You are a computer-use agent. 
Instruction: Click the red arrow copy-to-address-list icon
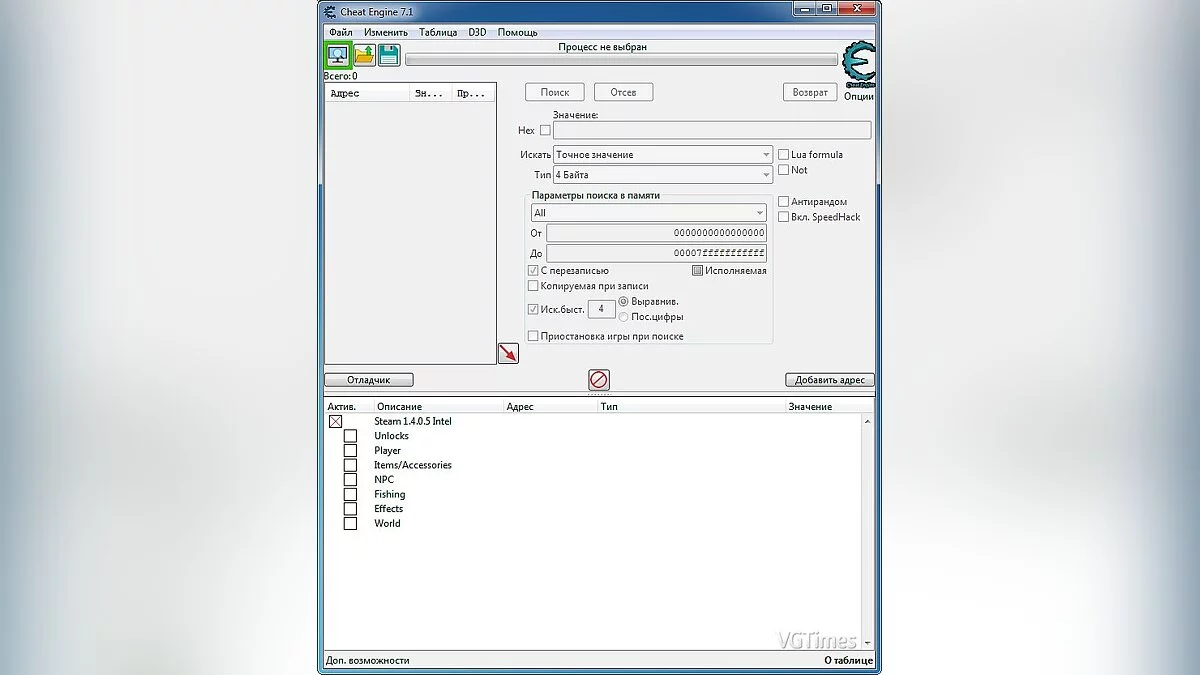pyautogui.click(x=508, y=353)
